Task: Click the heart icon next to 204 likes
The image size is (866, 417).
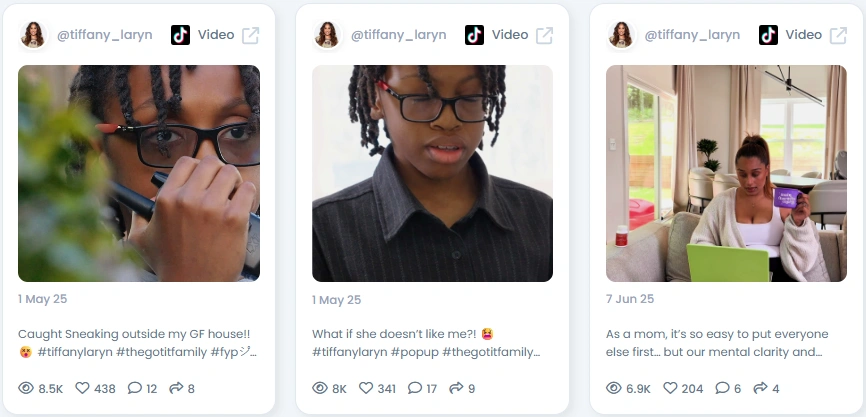Action: pos(670,388)
